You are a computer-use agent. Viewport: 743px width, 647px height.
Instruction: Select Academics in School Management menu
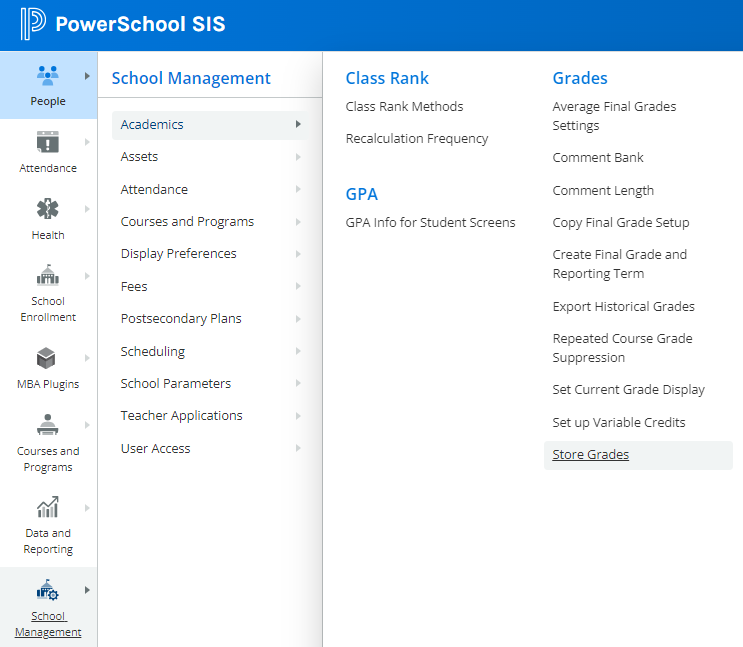tap(209, 125)
